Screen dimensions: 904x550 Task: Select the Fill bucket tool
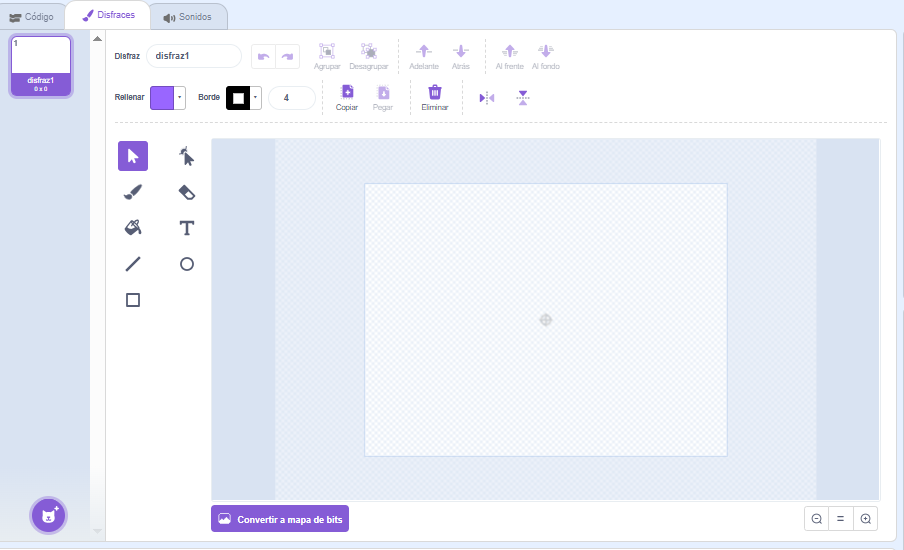pos(133,228)
